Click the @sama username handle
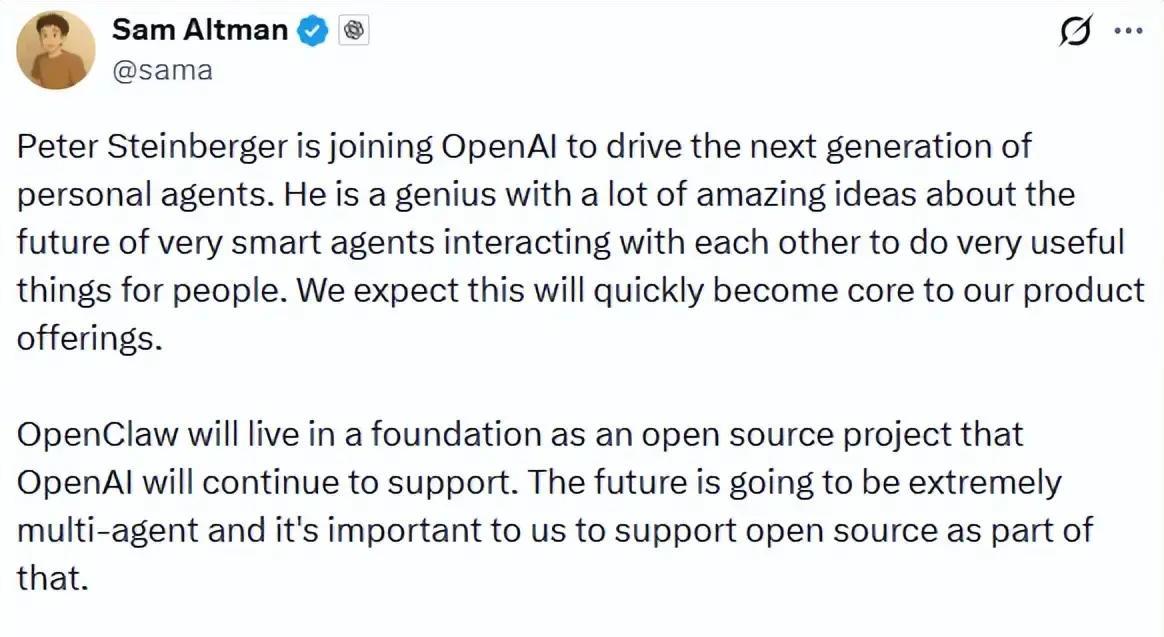The height and width of the screenshot is (637, 1164). 162,70
